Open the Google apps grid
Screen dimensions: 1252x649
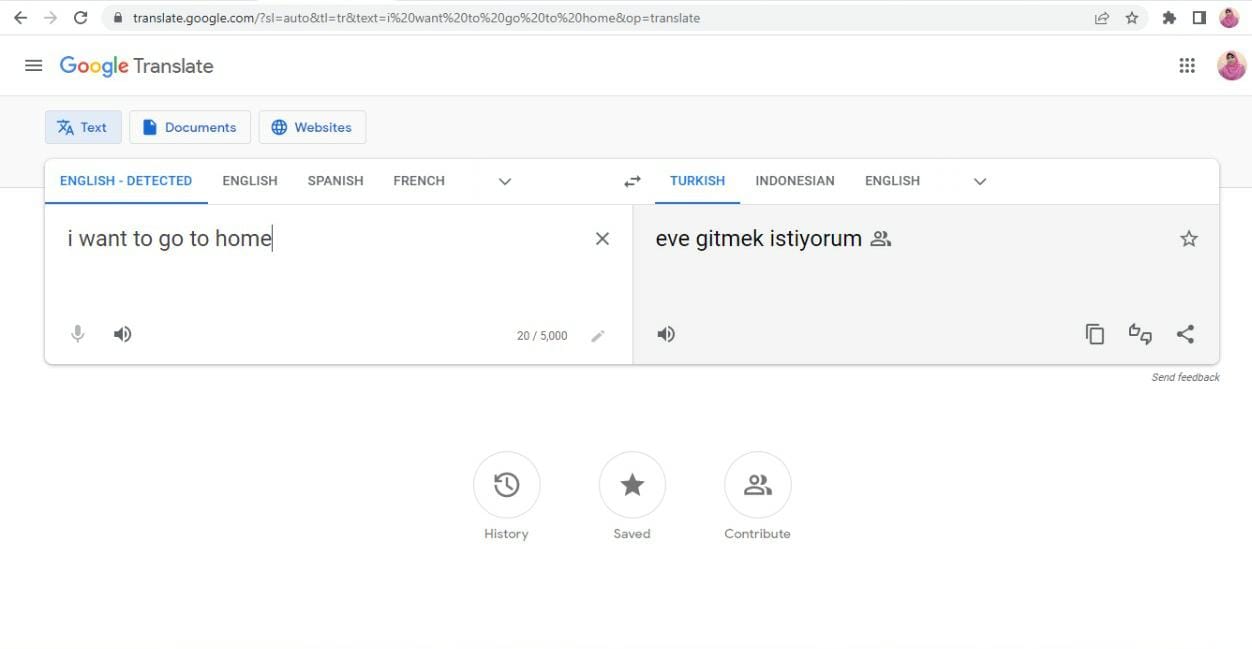click(x=1187, y=66)
